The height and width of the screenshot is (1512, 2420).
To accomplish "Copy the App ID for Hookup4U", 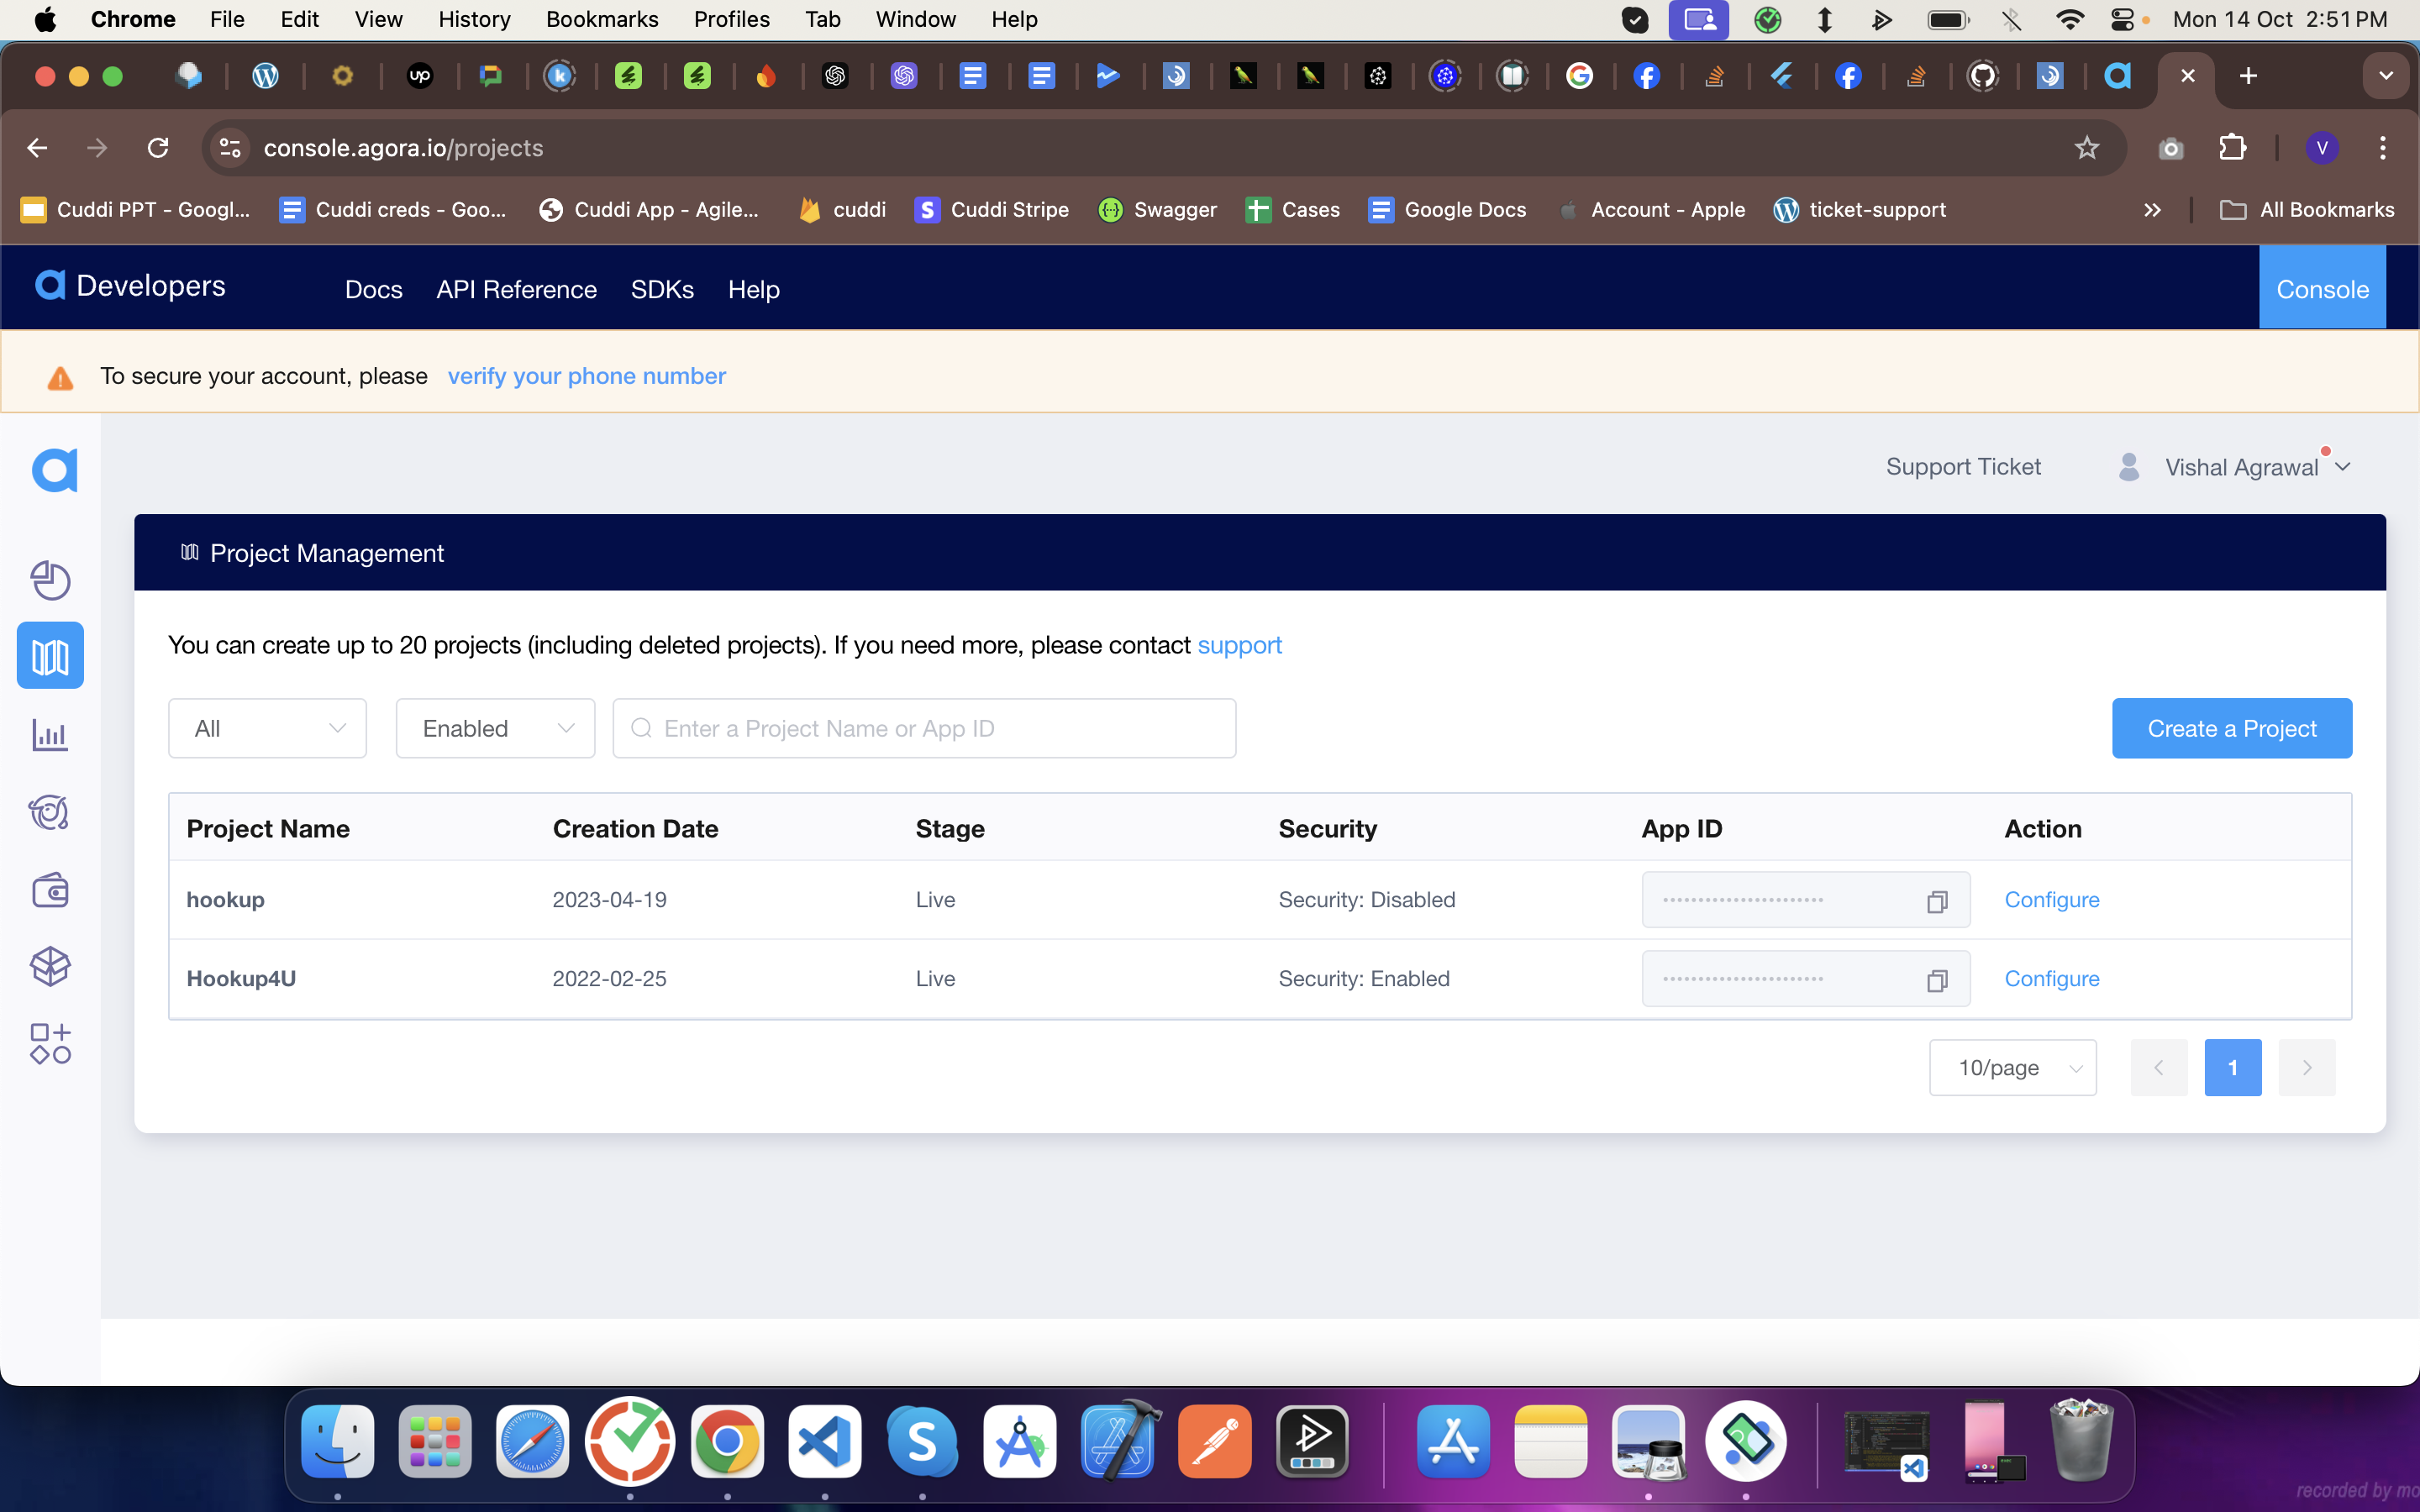I will [1937, 980].
